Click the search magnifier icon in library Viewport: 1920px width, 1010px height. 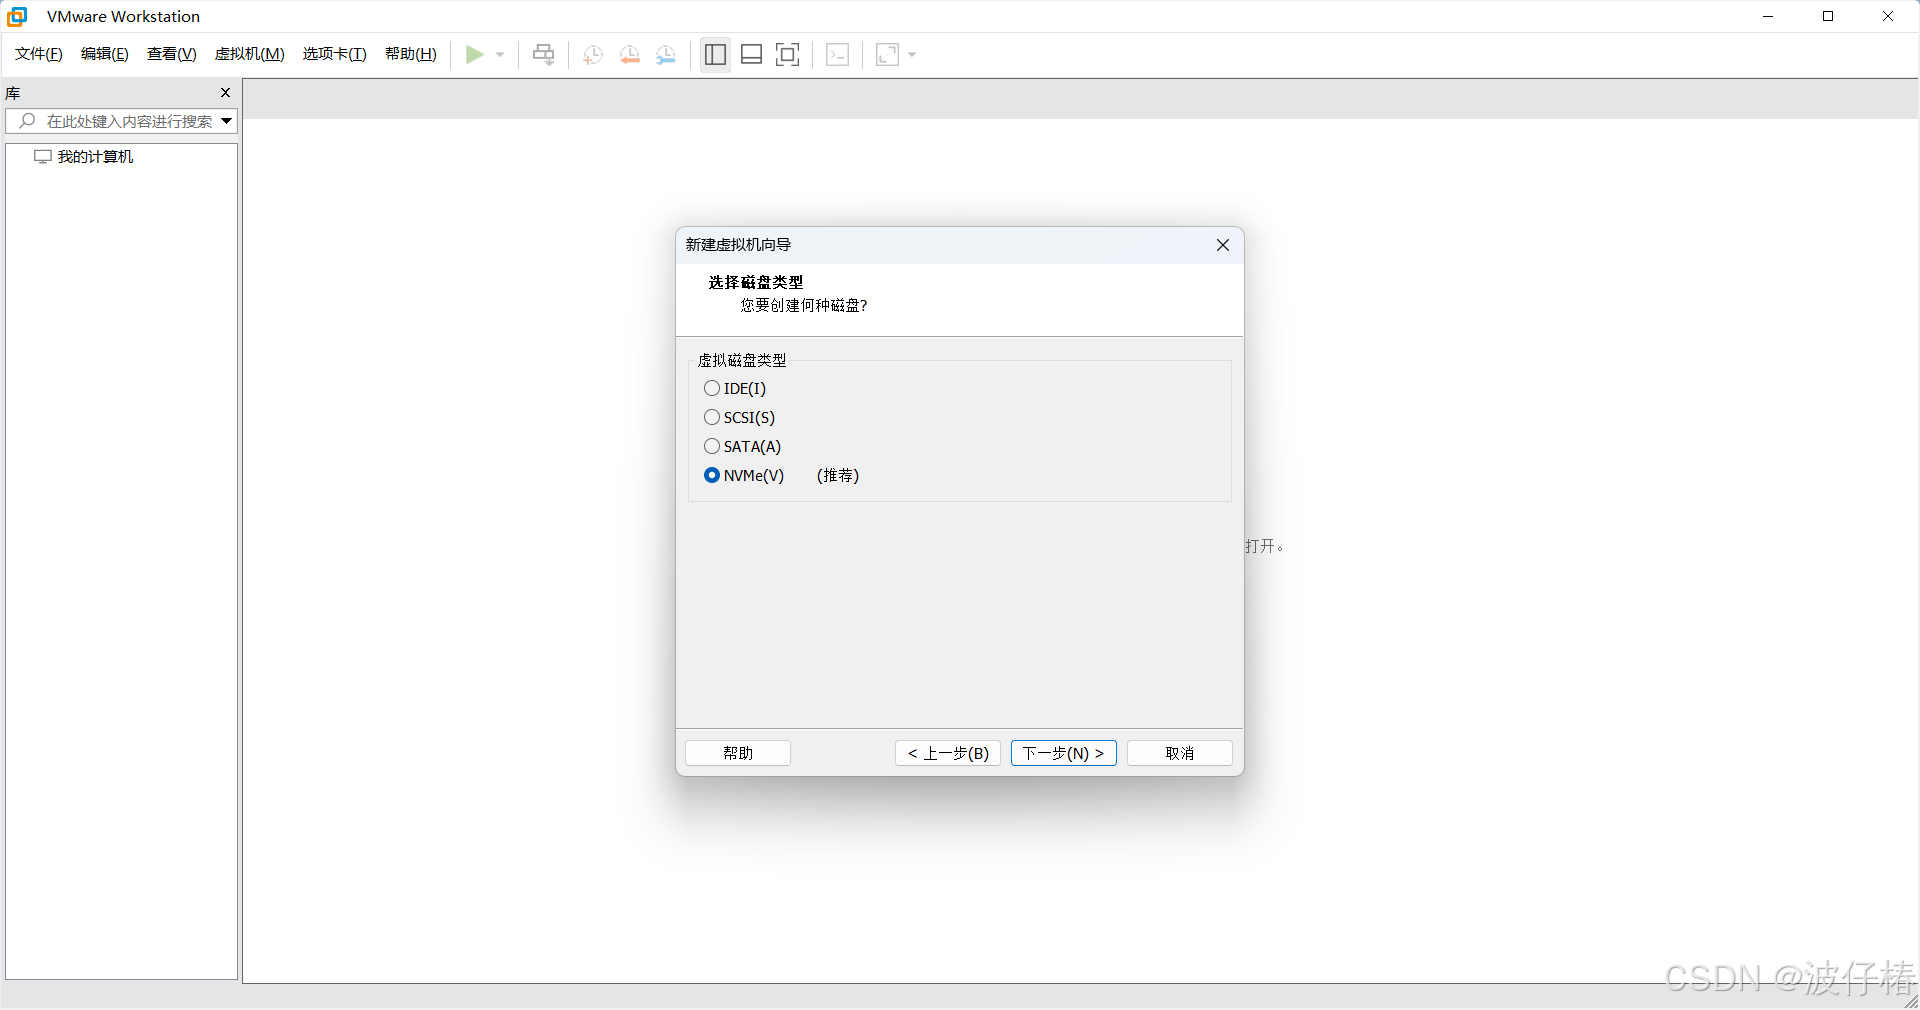(x=27, y=121)
